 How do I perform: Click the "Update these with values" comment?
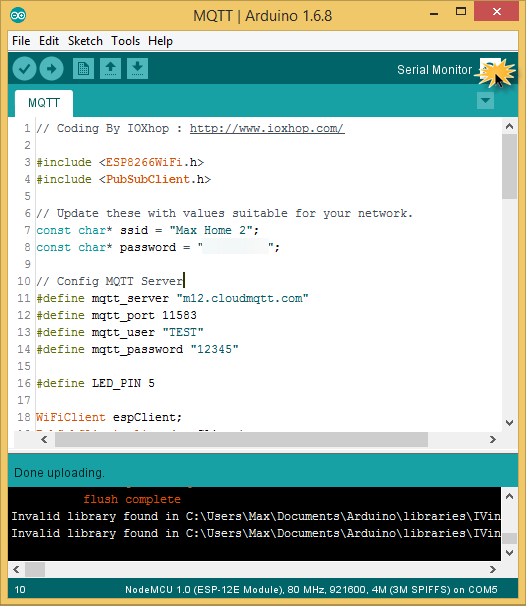tap(224, 213)
